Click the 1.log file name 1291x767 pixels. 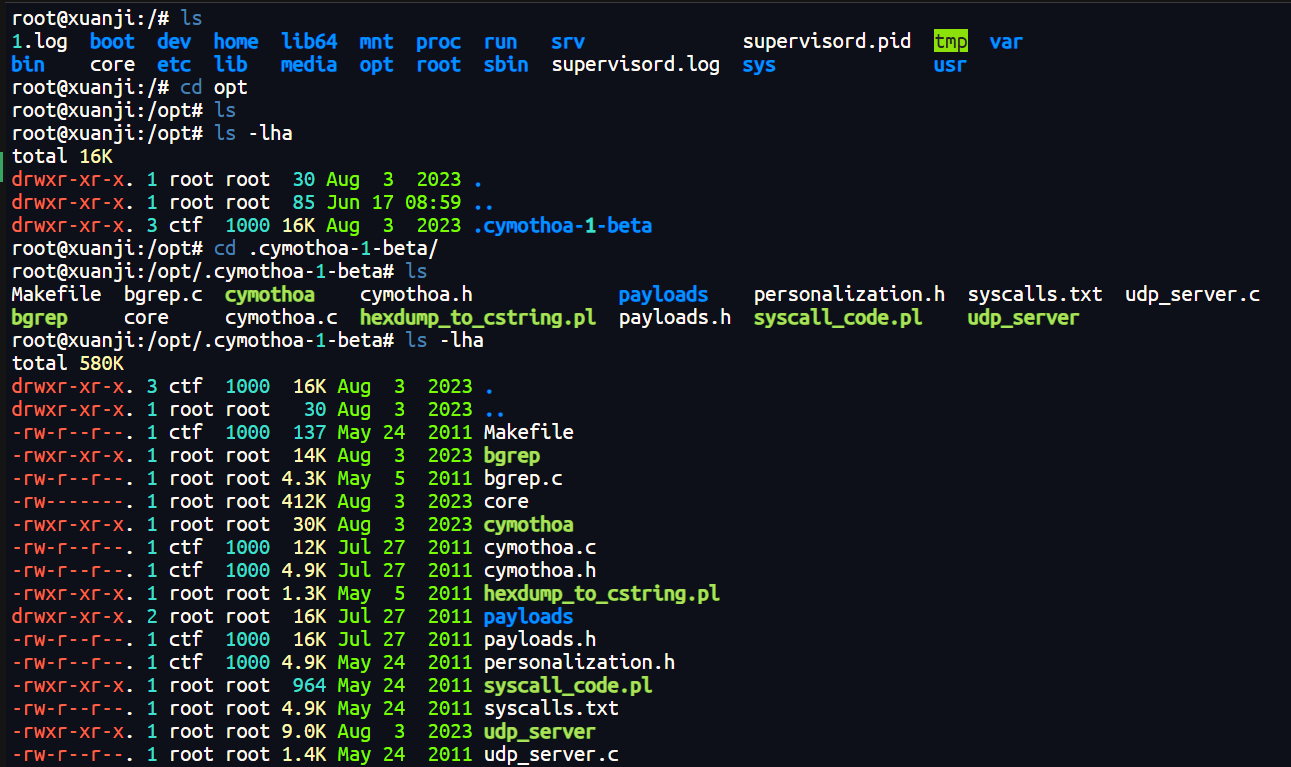tap(39, 42)
